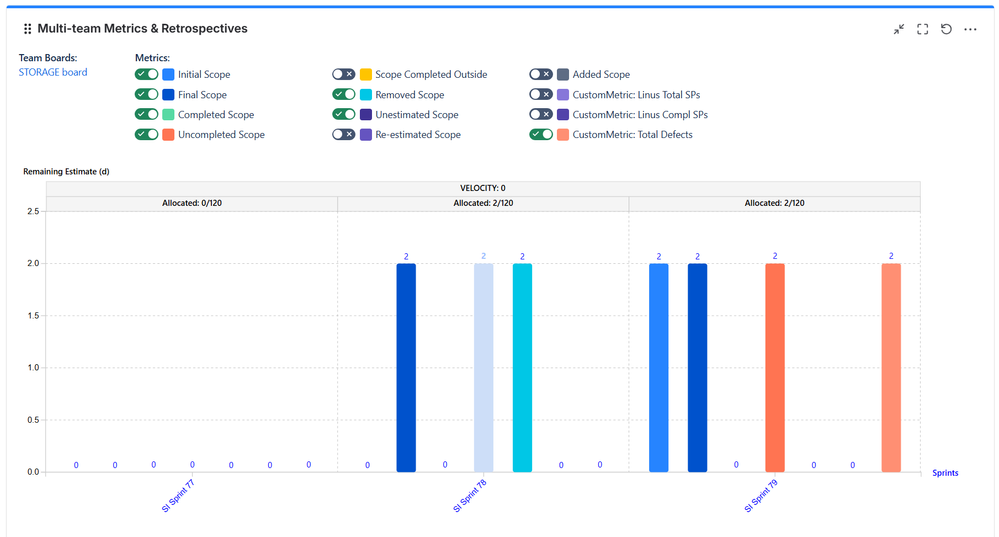Toggle the Final Scope metric off
Image resolution: width=999 pixels, height=537 pixels.
coord(147,94)
